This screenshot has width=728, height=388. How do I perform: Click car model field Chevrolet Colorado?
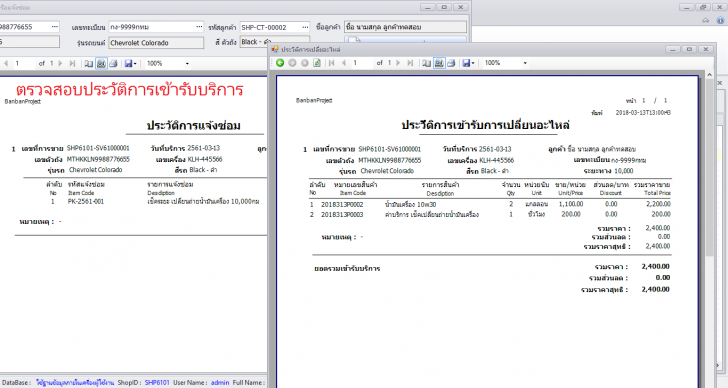point(156,43)
